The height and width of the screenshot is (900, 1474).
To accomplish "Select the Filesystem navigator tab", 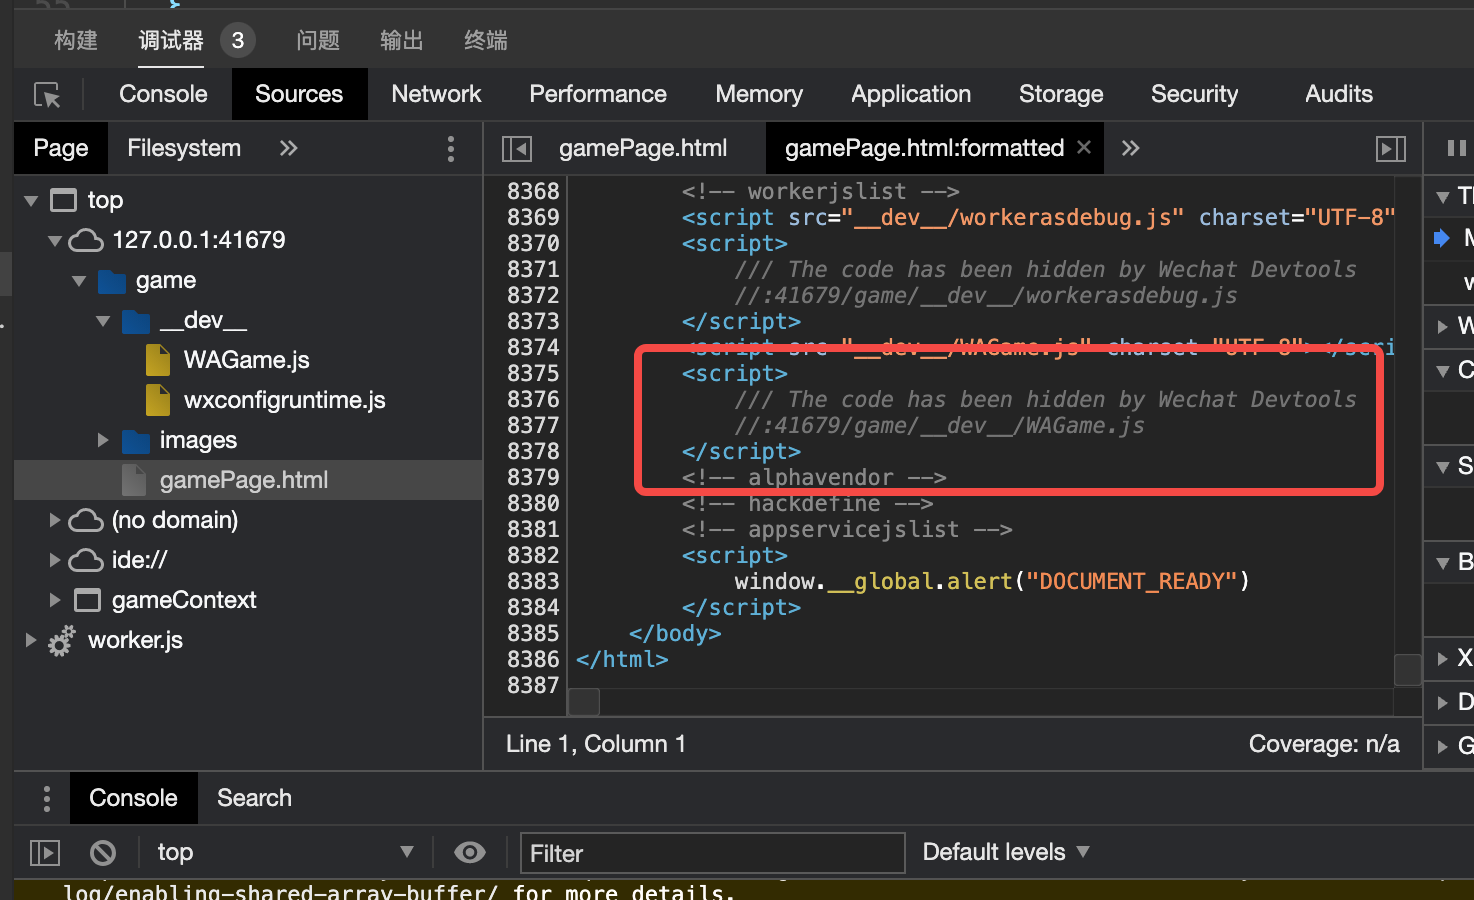I will pyautogui.click(x=184, y=148).
